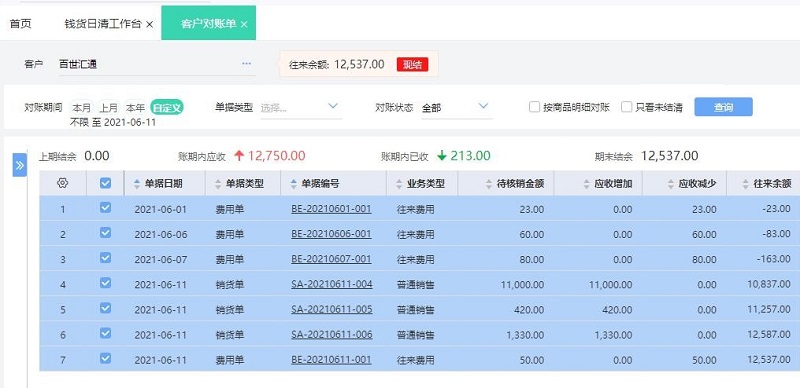Screen dimensions: 800x388
Task: Select 本月 reconciliation period
Action: (82, 108)
